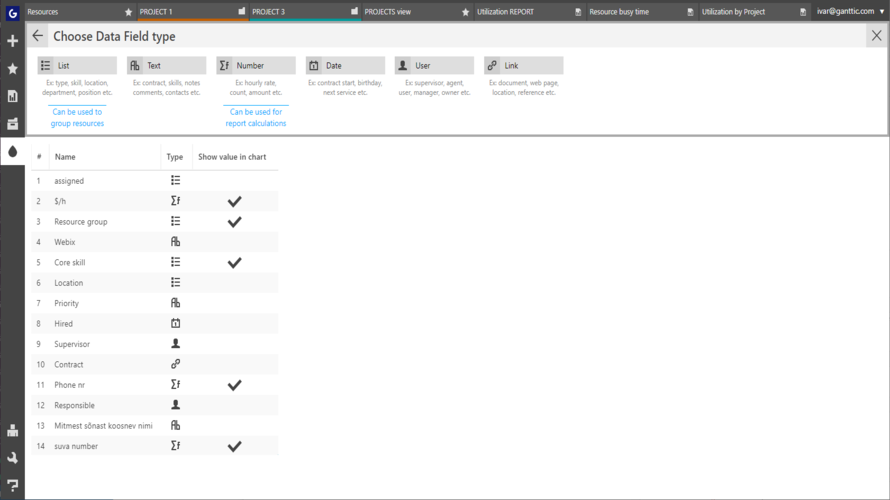Click number type icon in $/h row

click(175, 201)
